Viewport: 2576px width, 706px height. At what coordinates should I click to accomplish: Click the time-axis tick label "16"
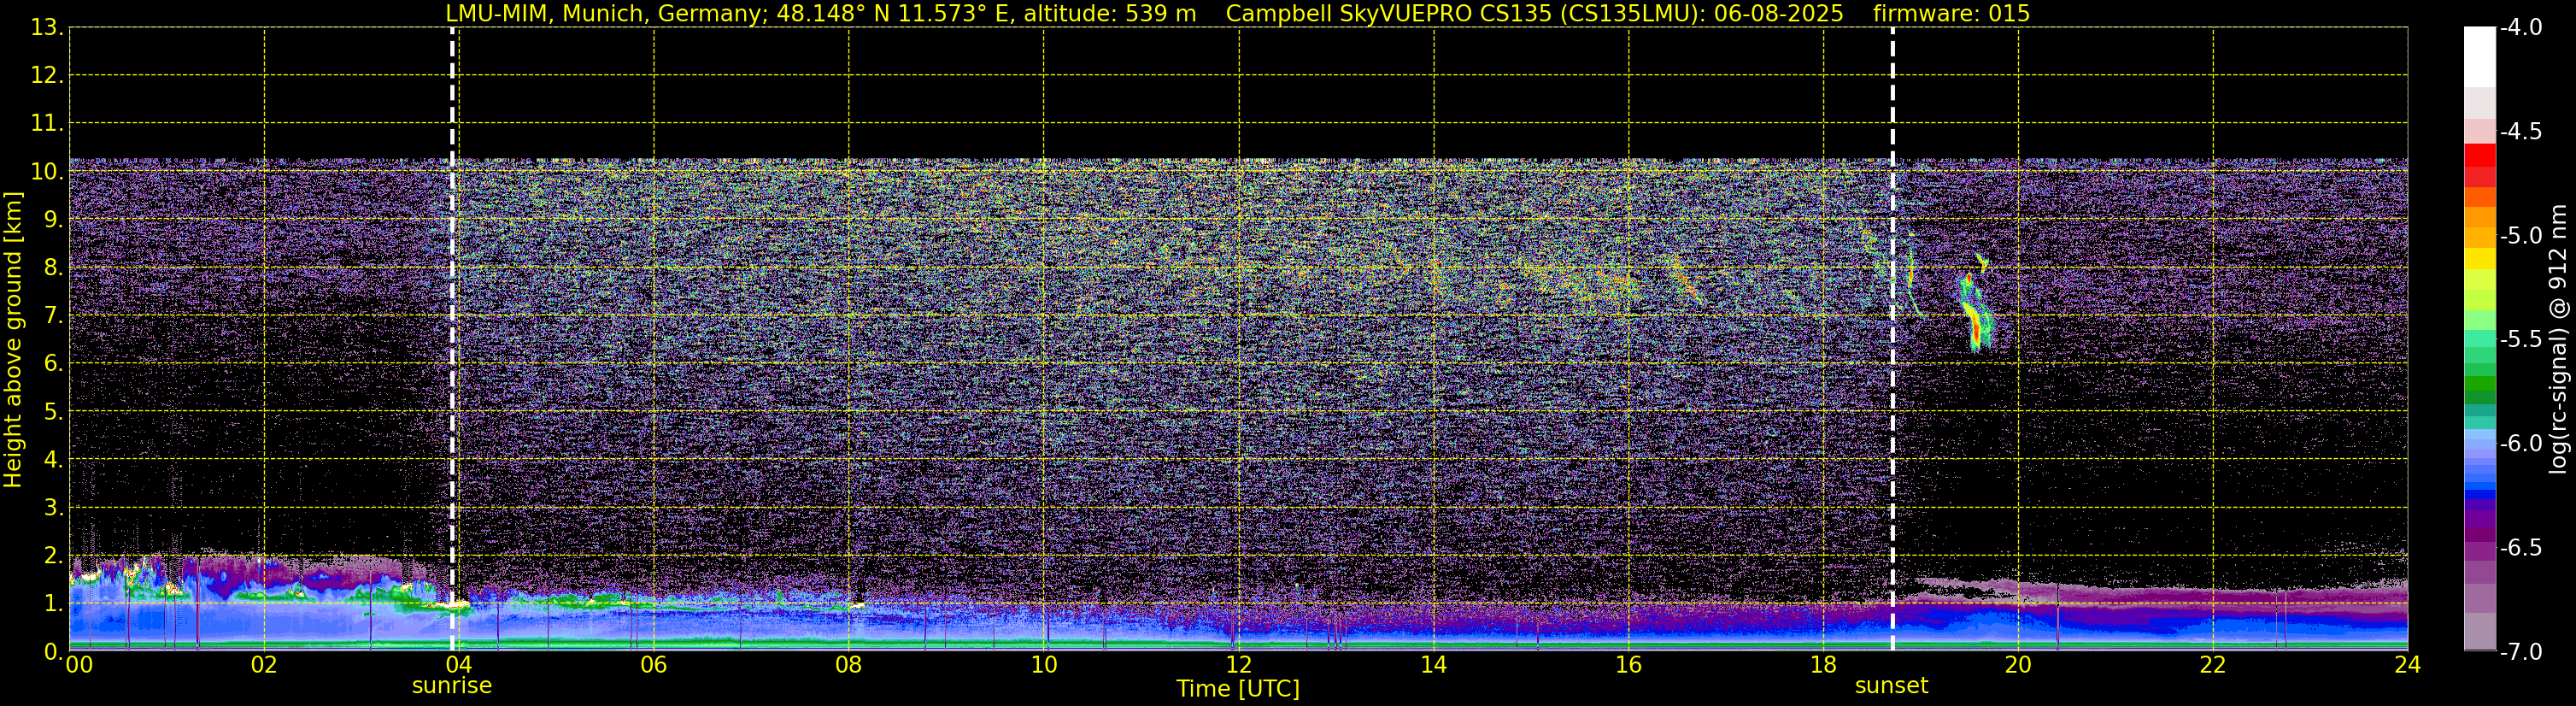pos(1628,666)
